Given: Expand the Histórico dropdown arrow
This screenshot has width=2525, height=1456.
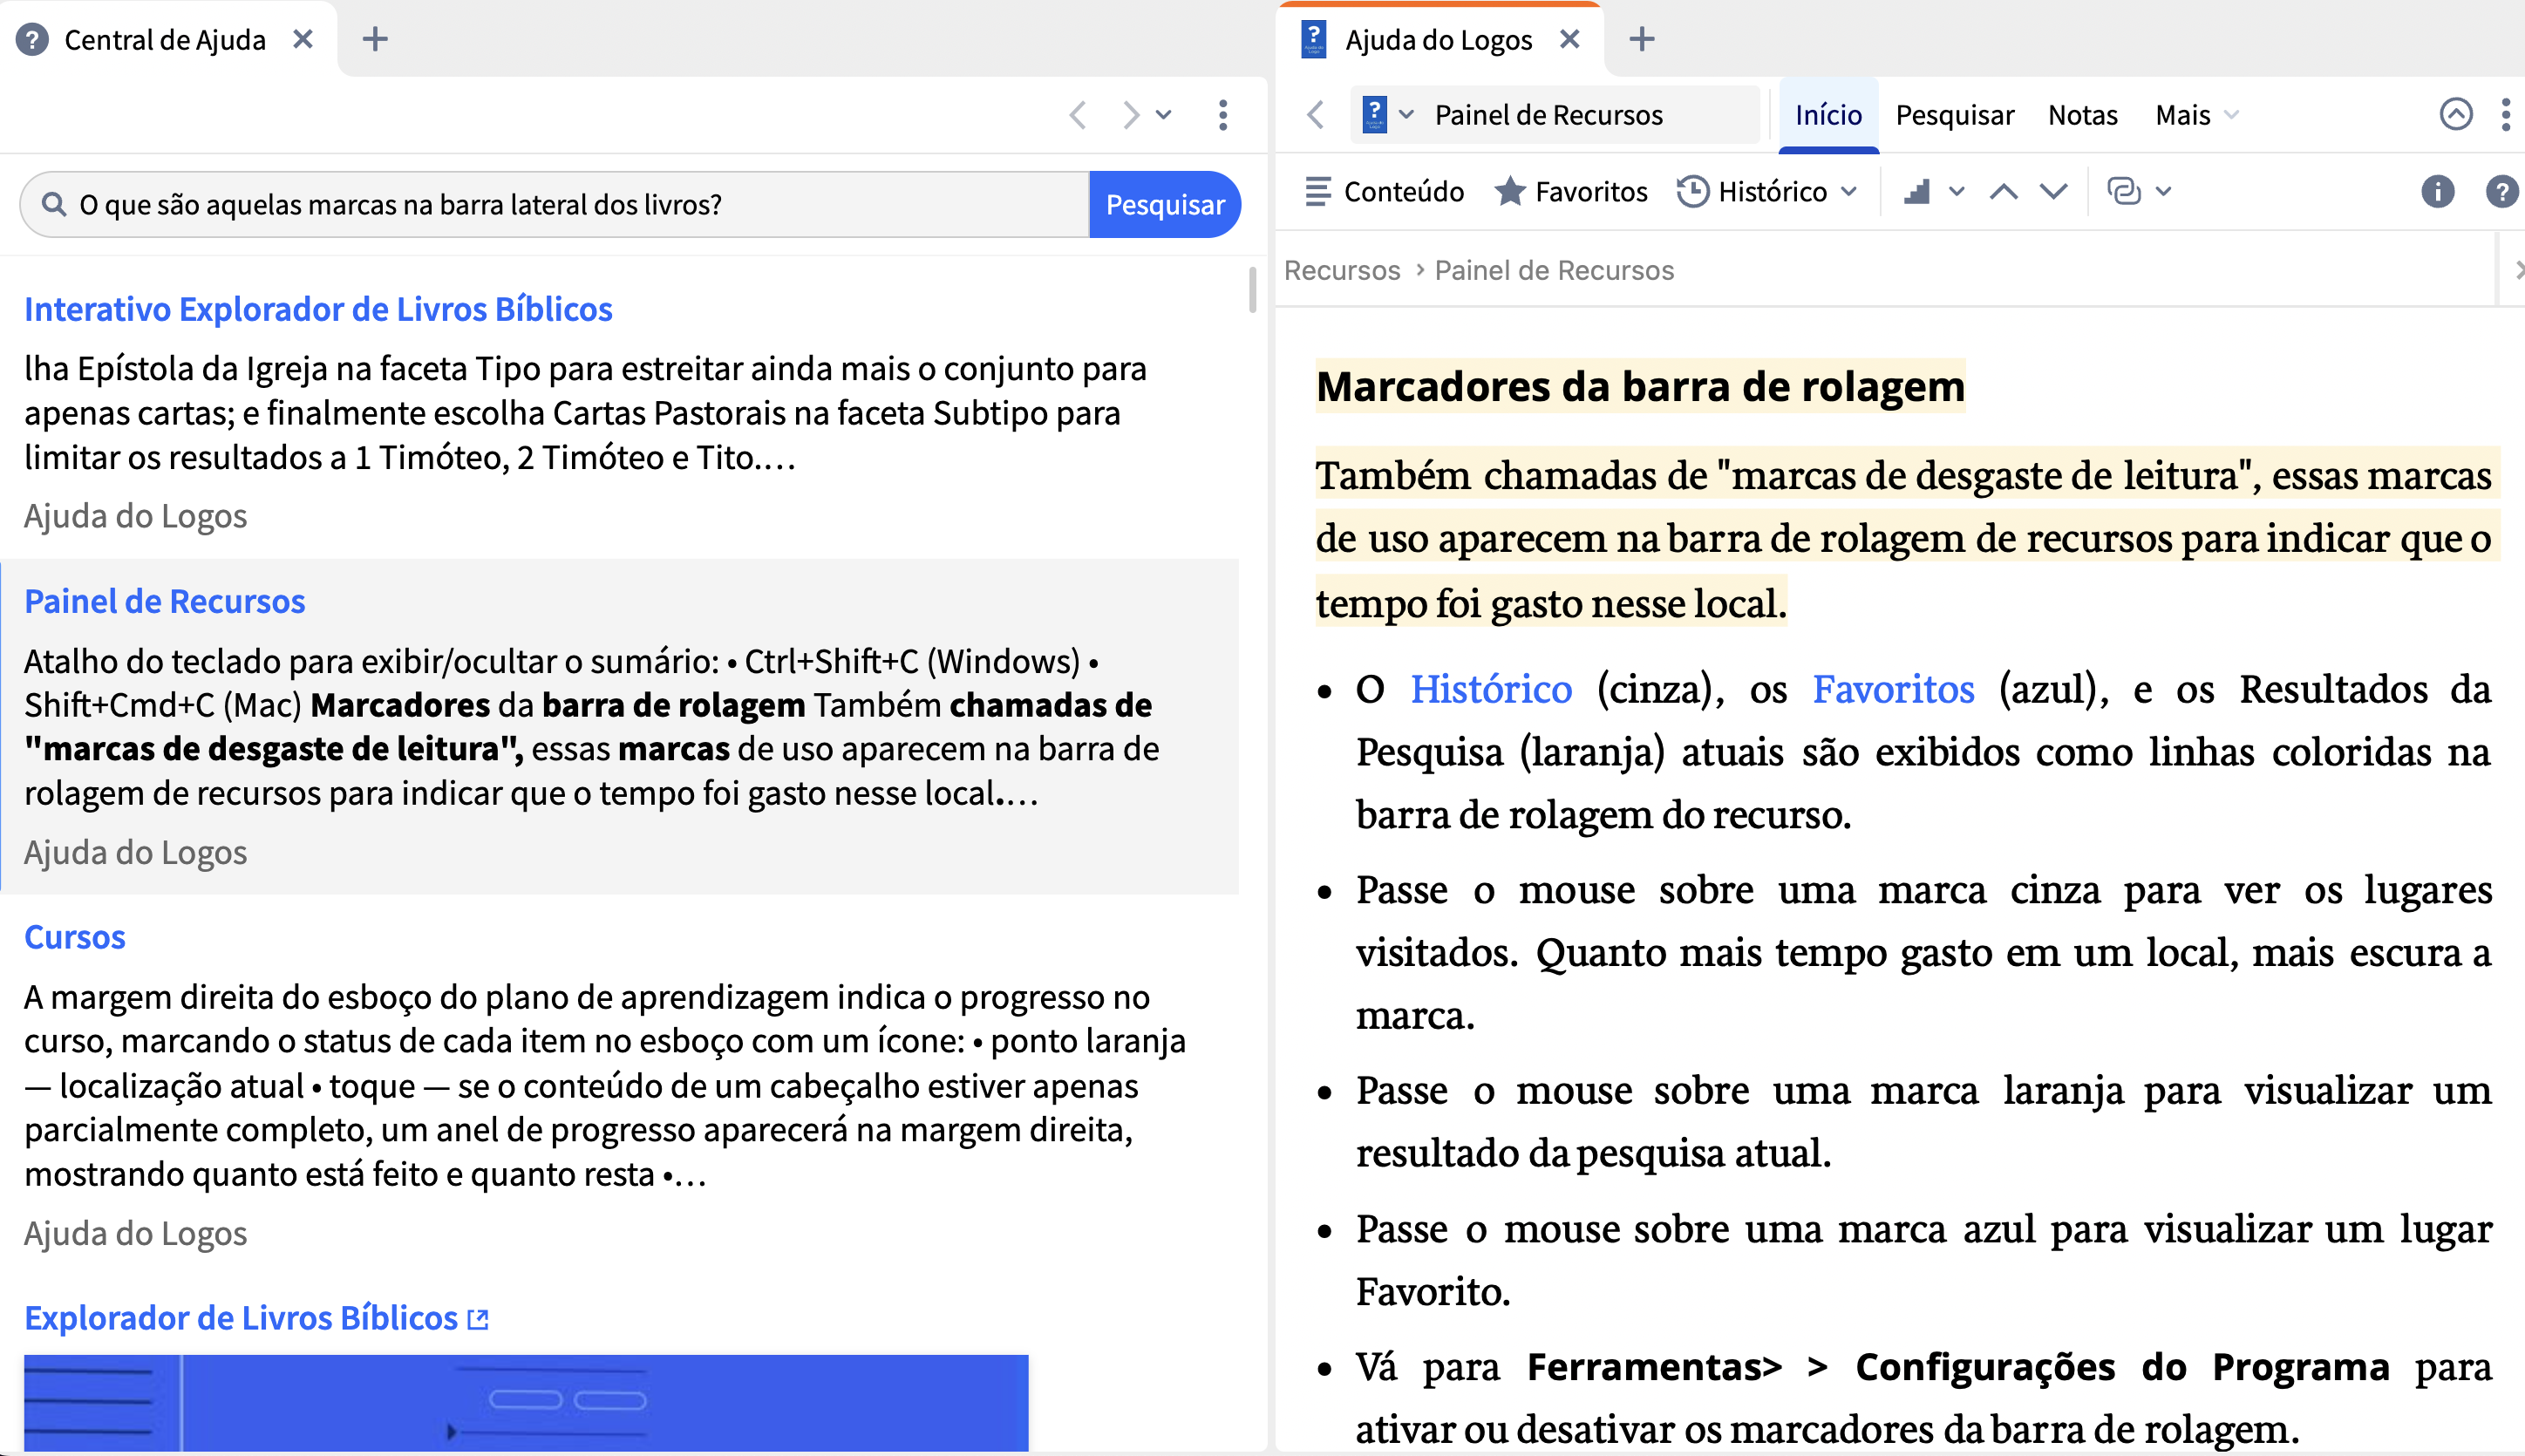Looking at the screenshot, I should click(1849, 191).
